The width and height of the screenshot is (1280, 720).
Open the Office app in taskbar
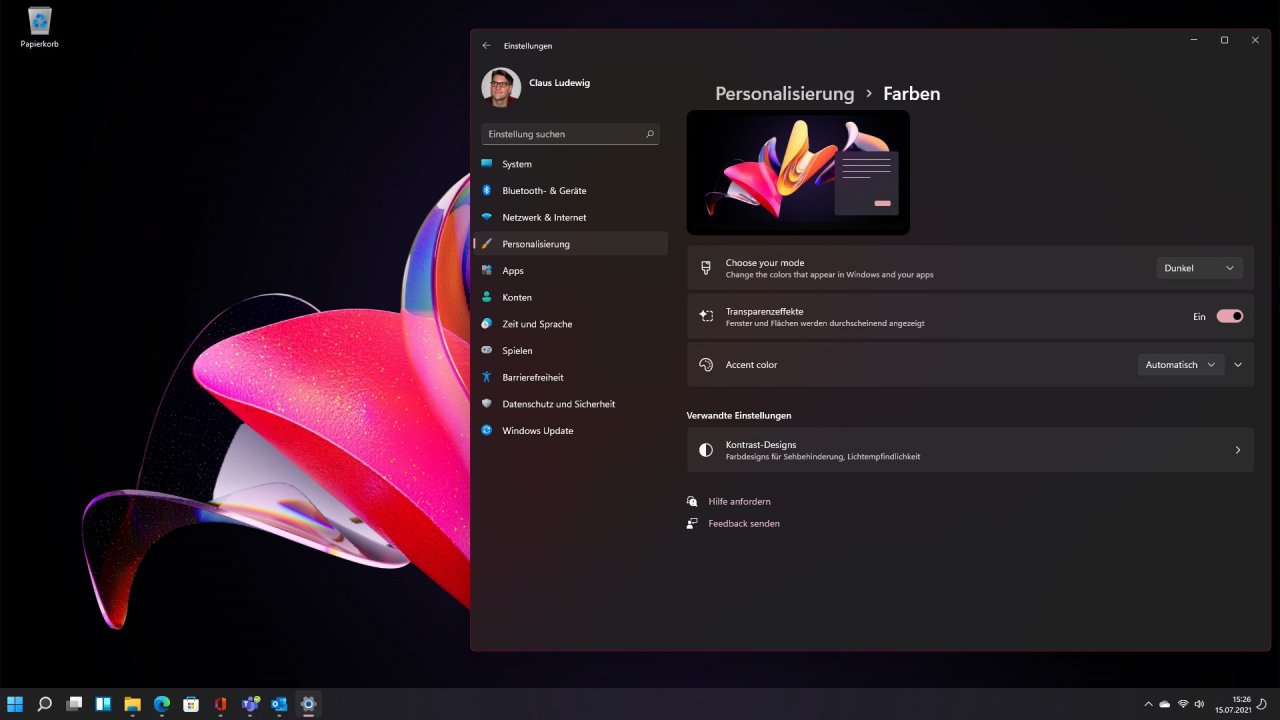point(220,704)
